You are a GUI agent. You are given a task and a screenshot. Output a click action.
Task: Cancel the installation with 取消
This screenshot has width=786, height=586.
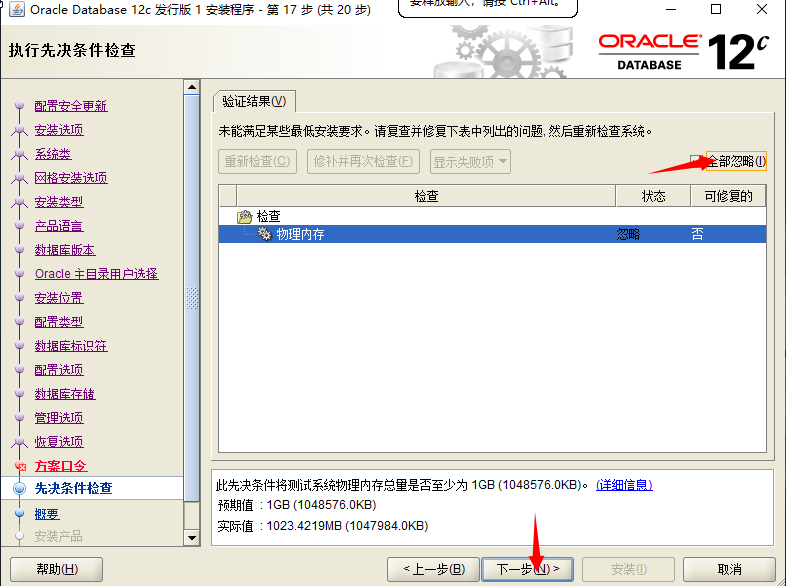pyautogui.click(x=729, y=569)
